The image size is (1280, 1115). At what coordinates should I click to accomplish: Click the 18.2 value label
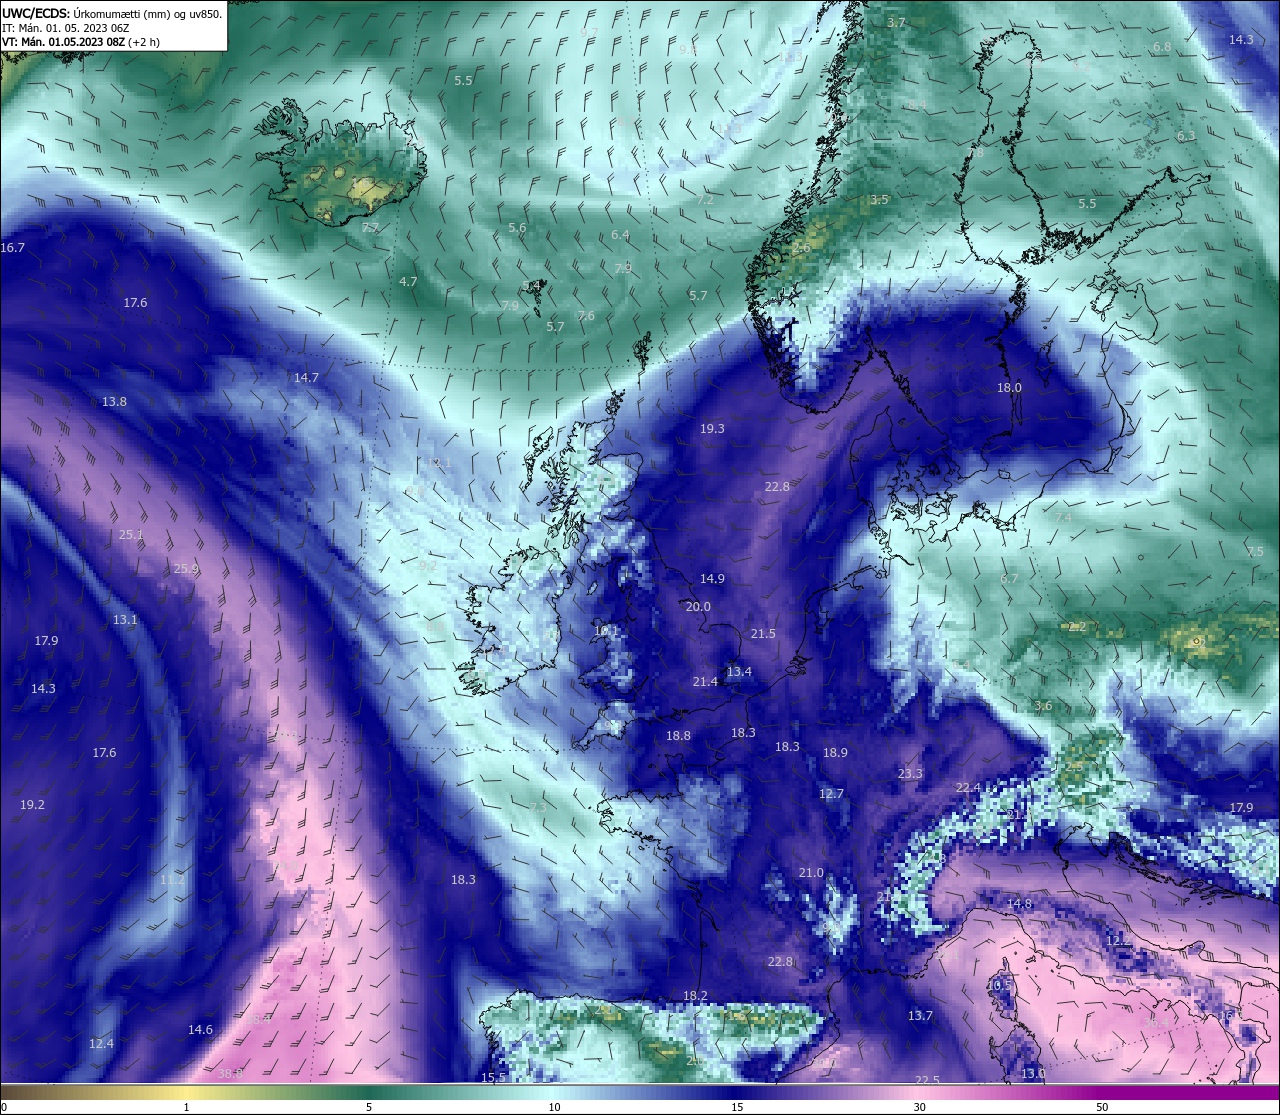click(695, 995)
